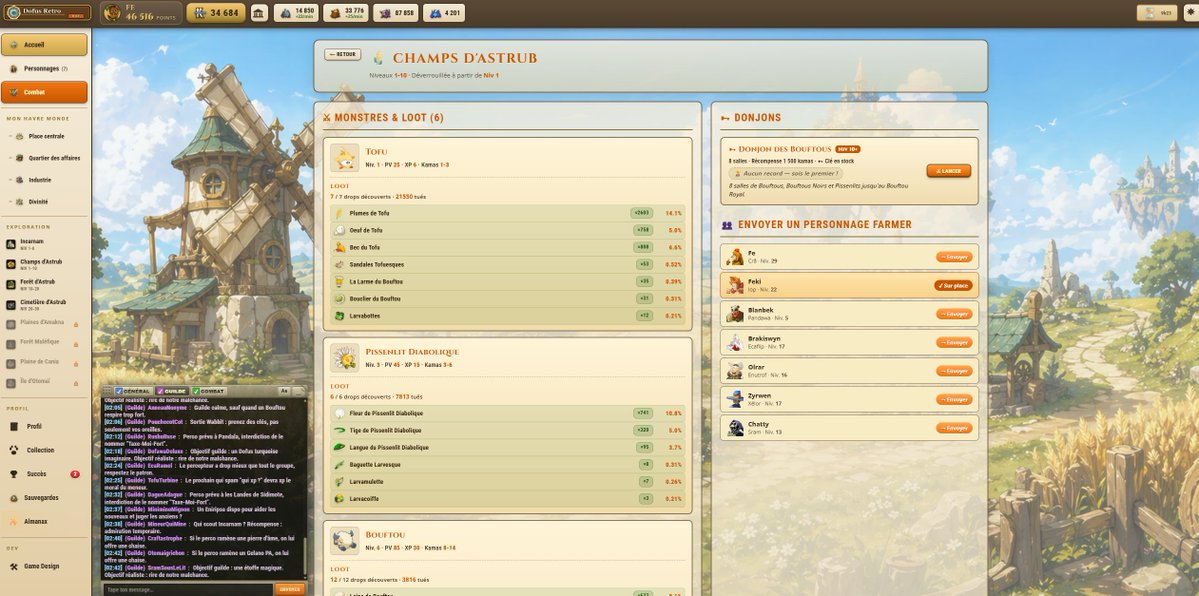
Task: Click Bouclier du Bouftou item icon
Action: tap(340, 298)
